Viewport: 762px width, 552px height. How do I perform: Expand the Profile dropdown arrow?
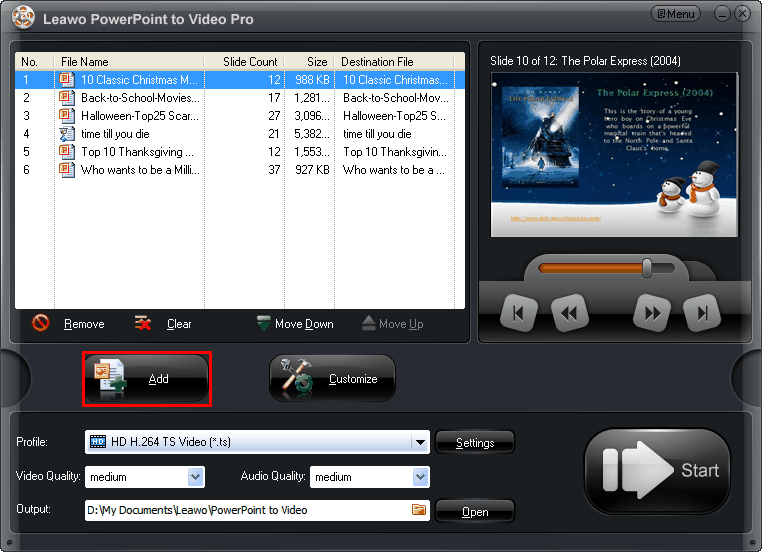(420, 442)
